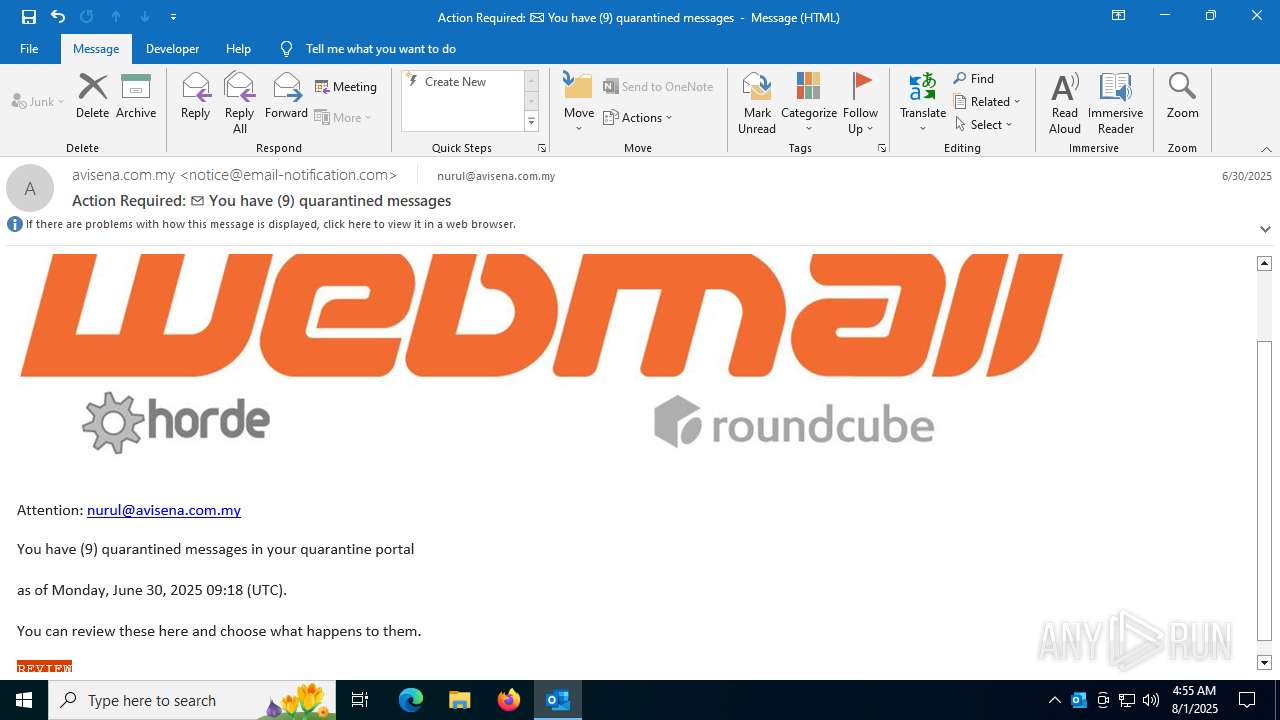
Task: Expand the Quick Steps gallery
Action: coord(531,122)
